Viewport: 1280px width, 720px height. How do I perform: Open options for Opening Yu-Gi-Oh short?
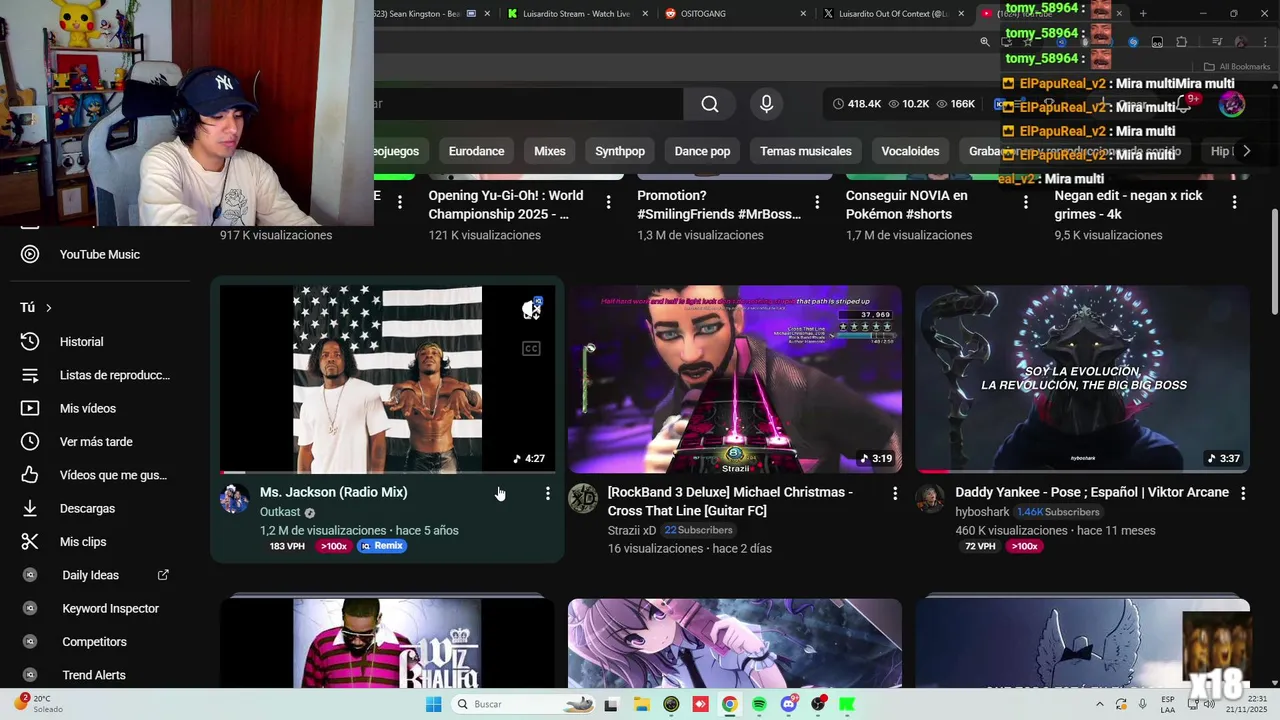pyautogui.click(x=608, y=202)
